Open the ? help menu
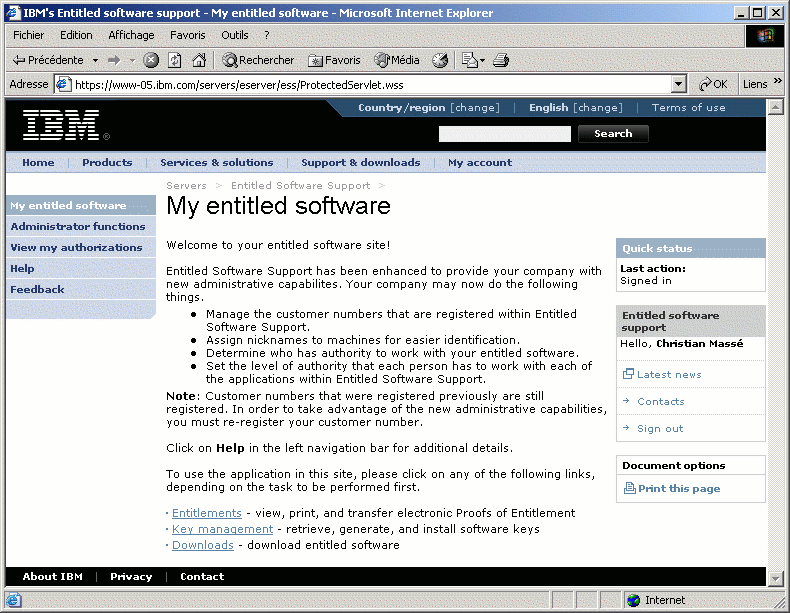Image resolution: width=790 pixels, height=613 pixels. coord(267,35)
